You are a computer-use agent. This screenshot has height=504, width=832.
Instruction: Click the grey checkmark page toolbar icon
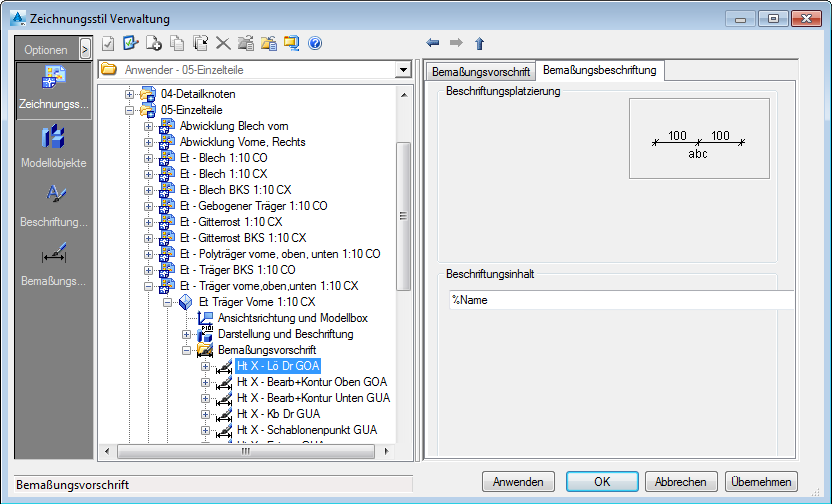(108, 44)
